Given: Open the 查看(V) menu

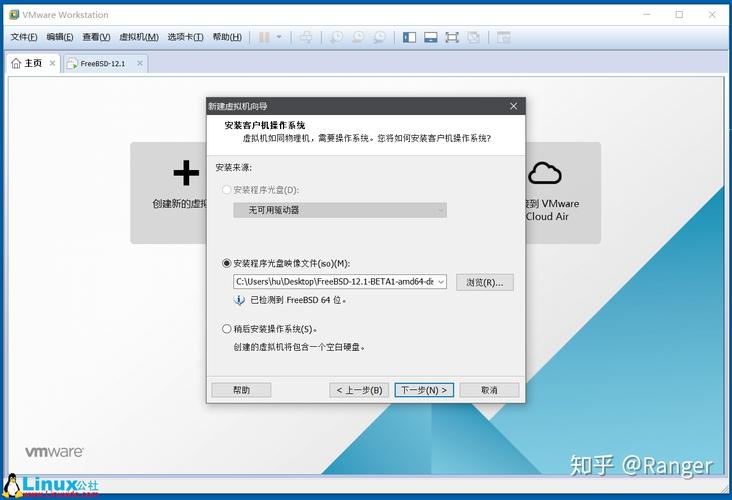Looking at the screenshot, I should coord(96,37).
